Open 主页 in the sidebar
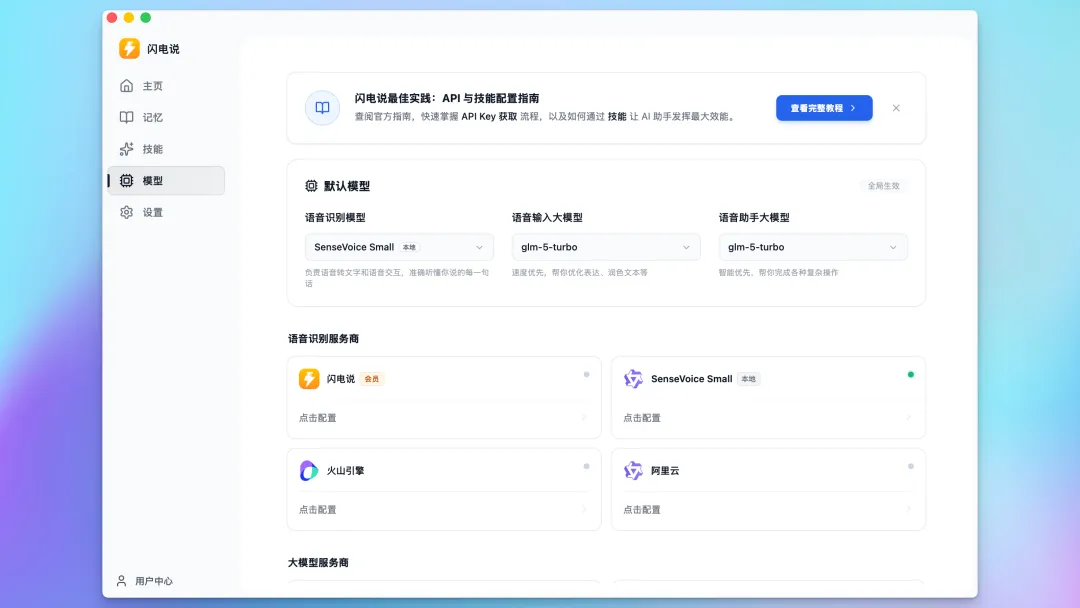The width and height of the screenshot is (1080, 608). (x=166, y=85)
